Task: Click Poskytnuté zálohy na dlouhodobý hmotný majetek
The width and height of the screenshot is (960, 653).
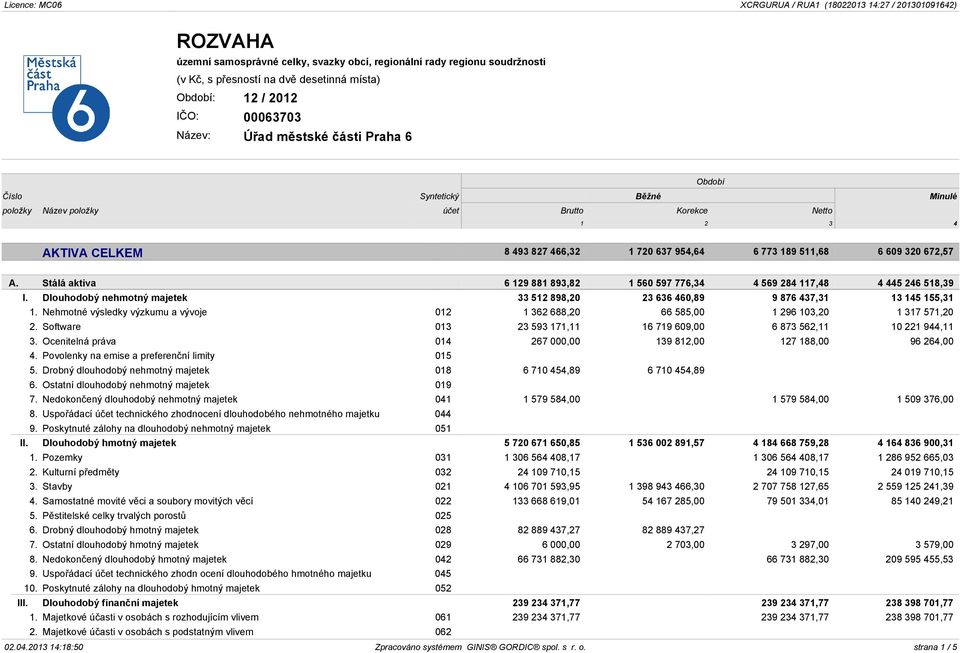Action: point(151,588)
